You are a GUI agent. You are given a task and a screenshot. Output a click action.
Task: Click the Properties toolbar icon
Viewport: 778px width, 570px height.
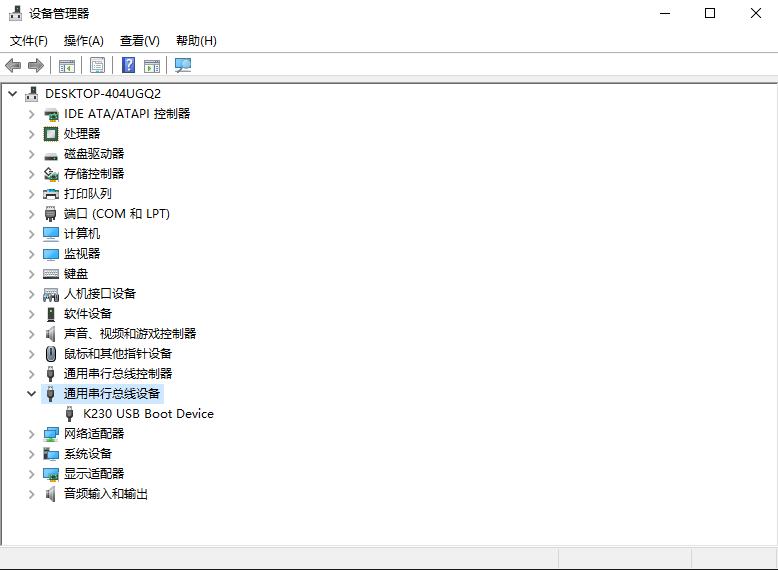click(97, 66)
